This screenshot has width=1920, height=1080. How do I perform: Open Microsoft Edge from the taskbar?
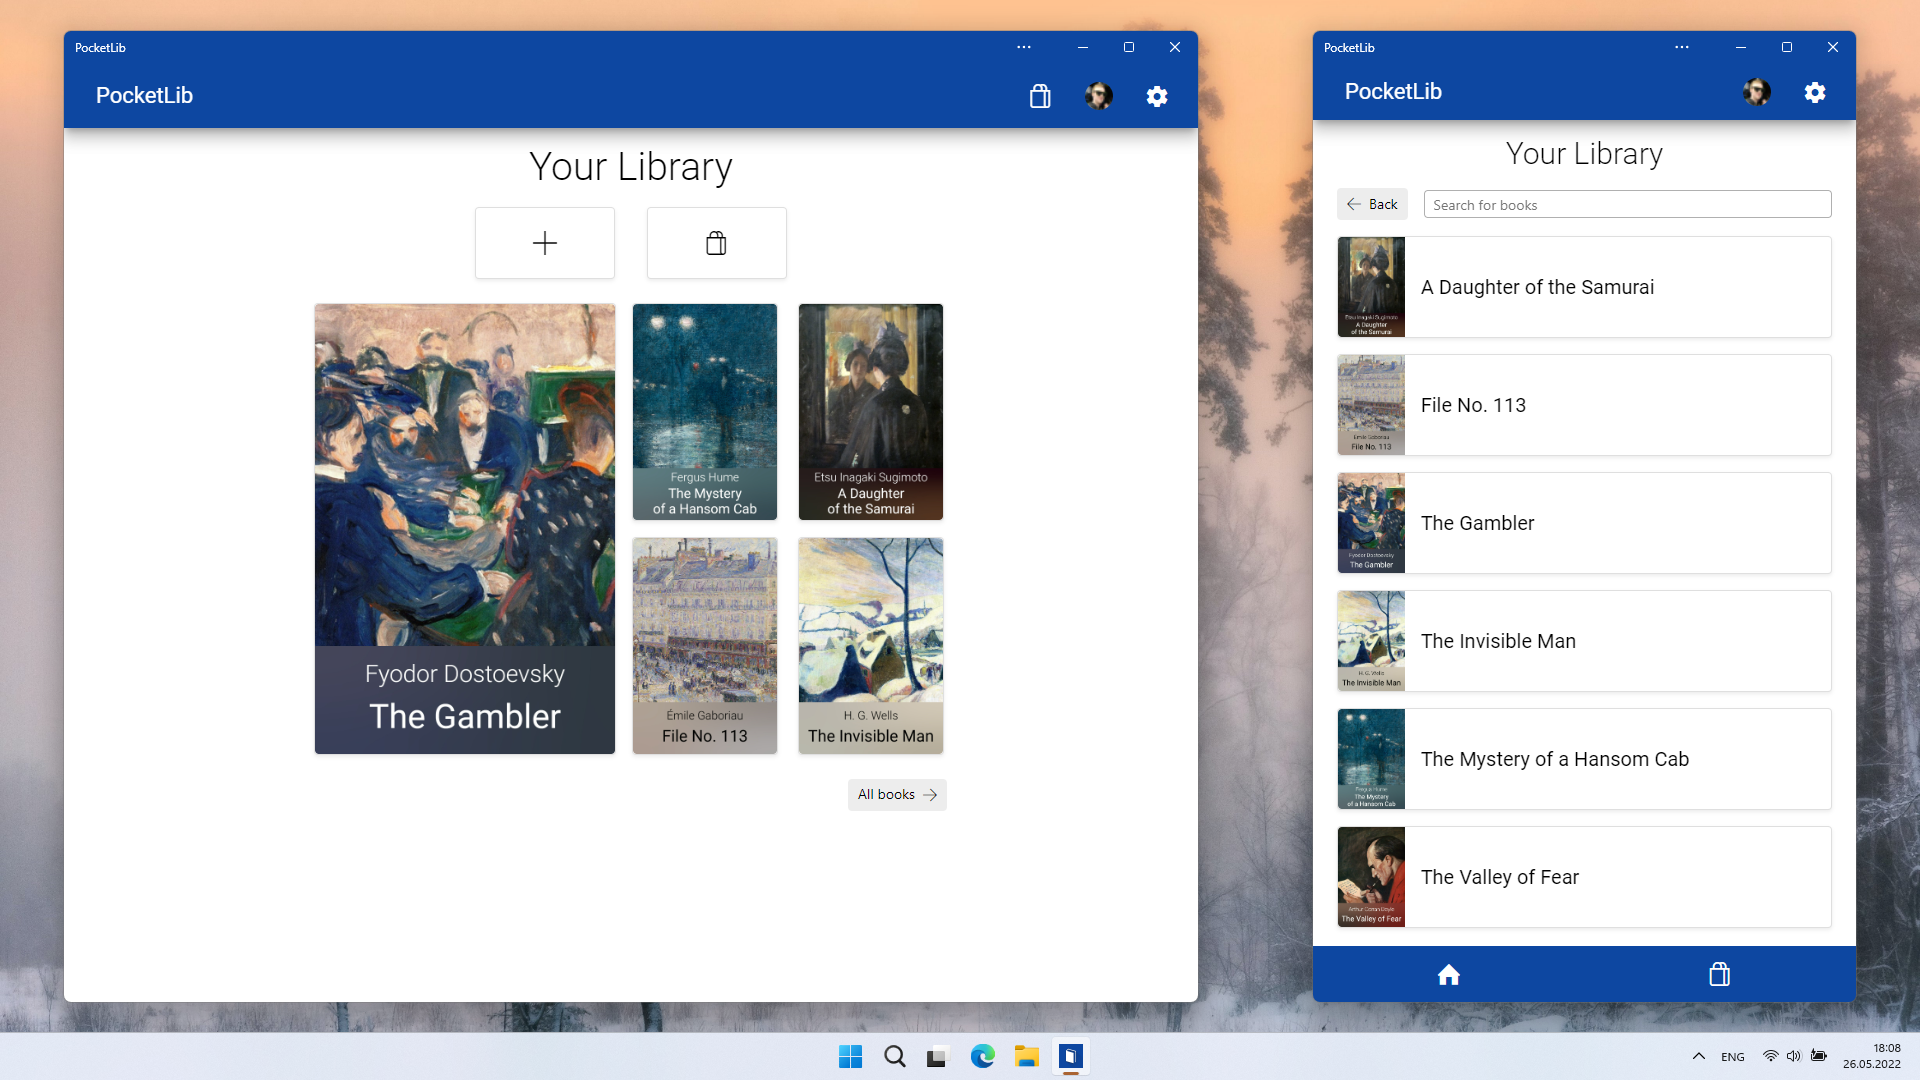983,1056
